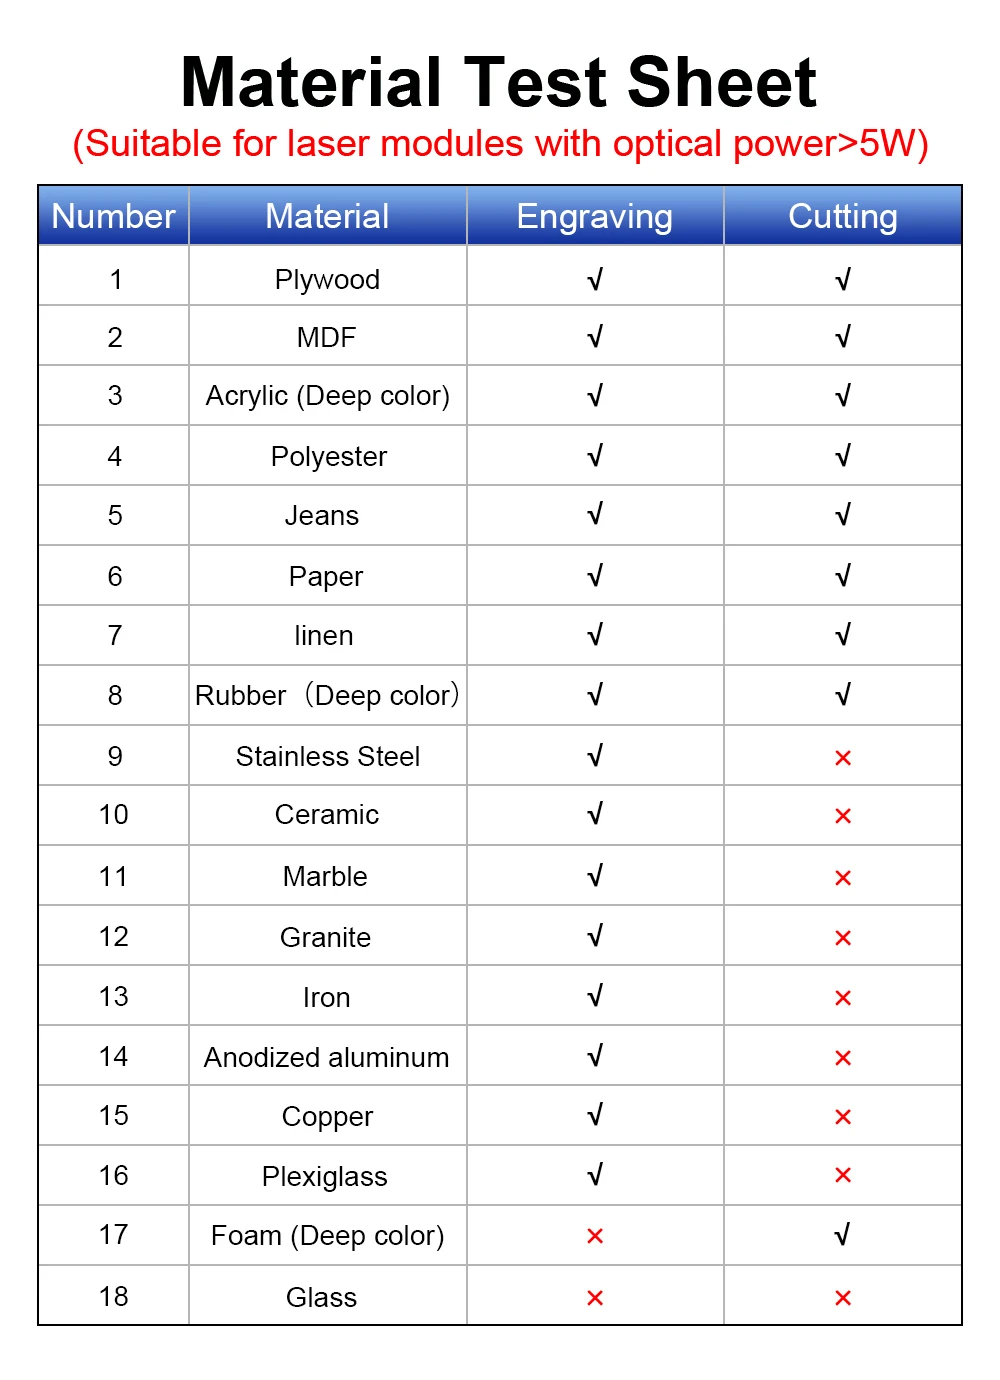Image resolution: width=1000 pixels, height=1380 pixels.
Task: Click the Plywood engraving check mark
Action: [x=595, y=279]
